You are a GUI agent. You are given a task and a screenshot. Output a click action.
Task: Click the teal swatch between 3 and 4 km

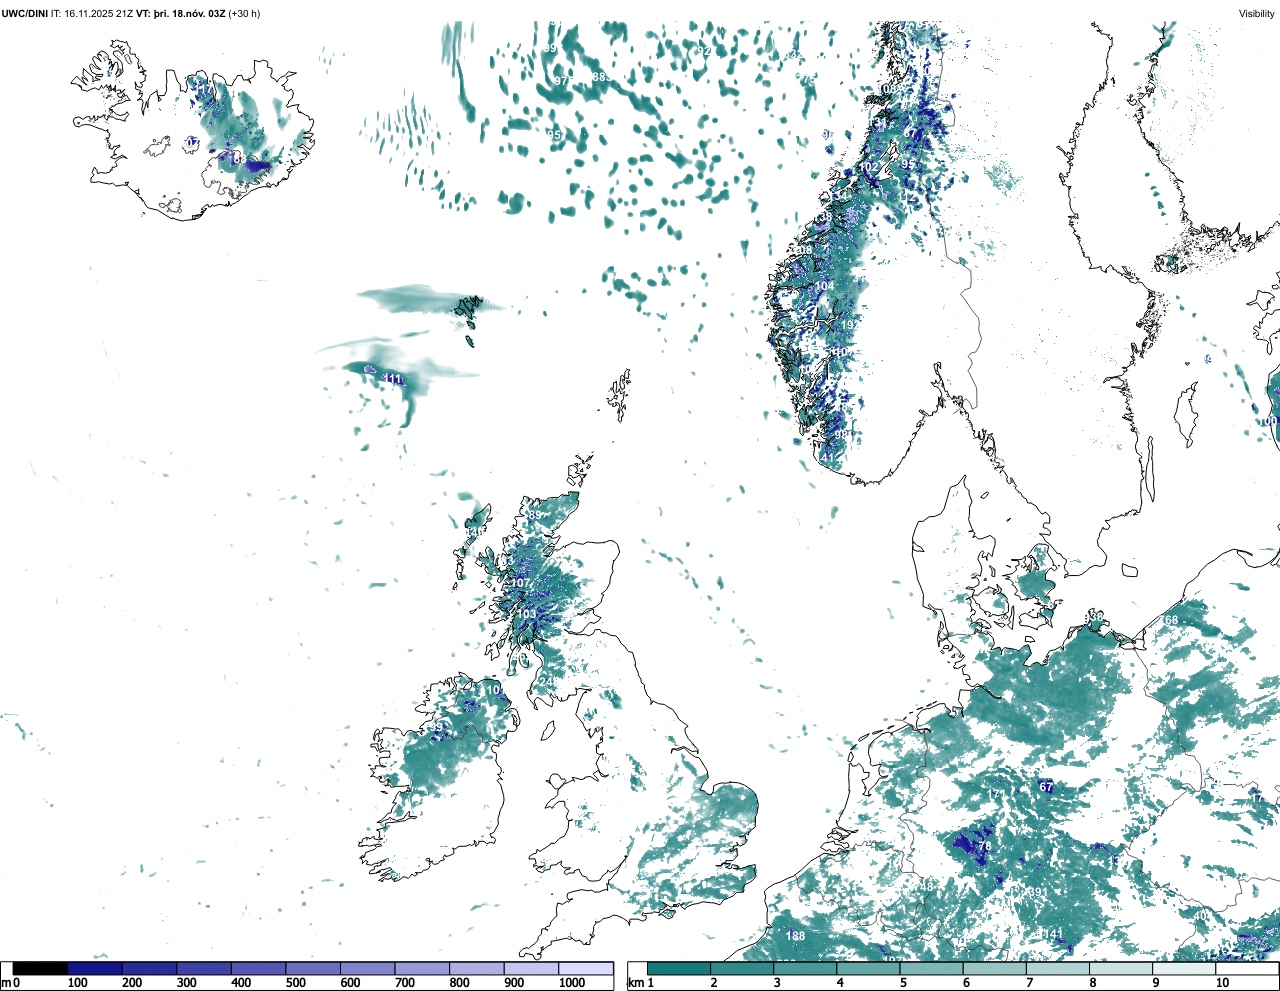pyautogui.click(x=805, y=968)
